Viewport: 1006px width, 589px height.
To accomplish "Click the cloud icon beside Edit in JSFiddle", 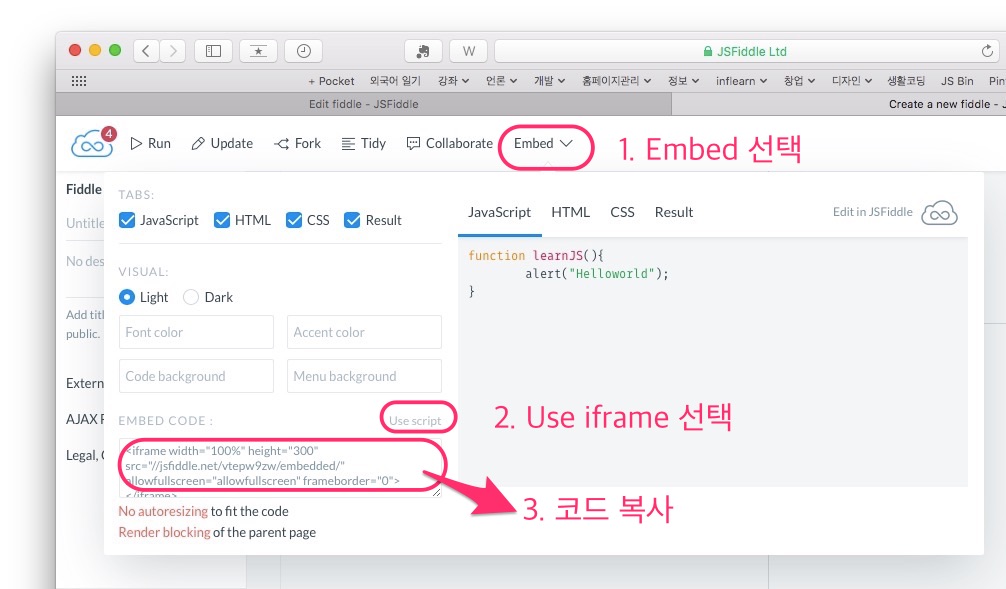I will point(939,213).
